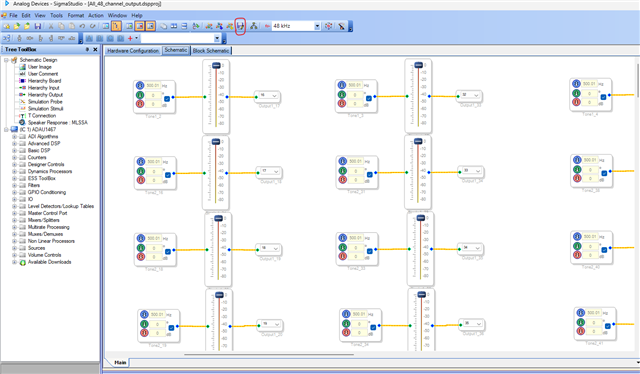Select GPIO Conditioning category

[x=47, y=192]
